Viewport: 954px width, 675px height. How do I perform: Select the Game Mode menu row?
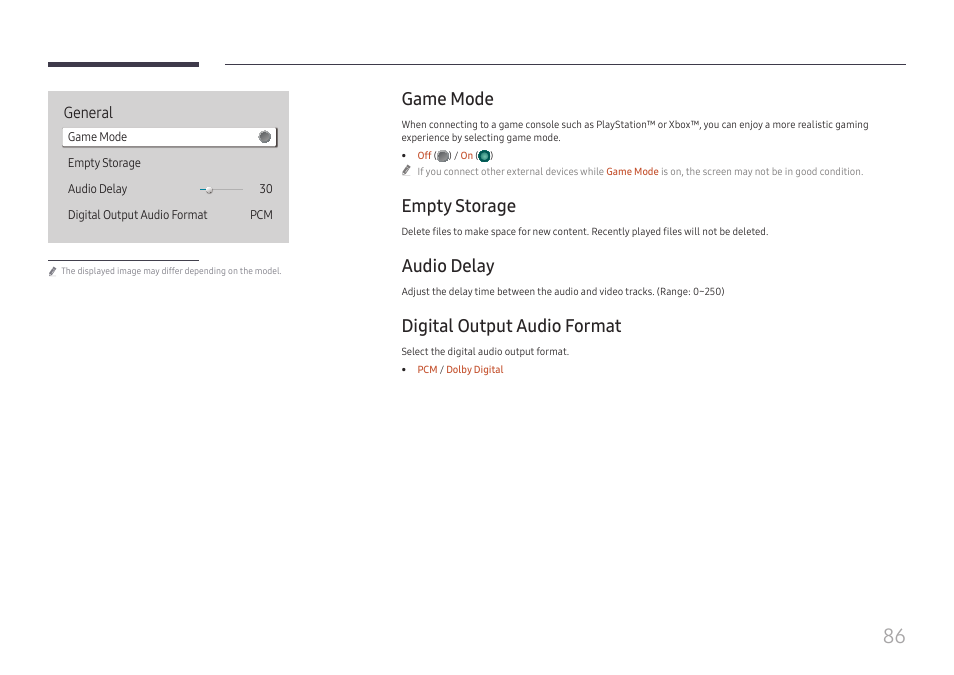click(x=170, y=137)
